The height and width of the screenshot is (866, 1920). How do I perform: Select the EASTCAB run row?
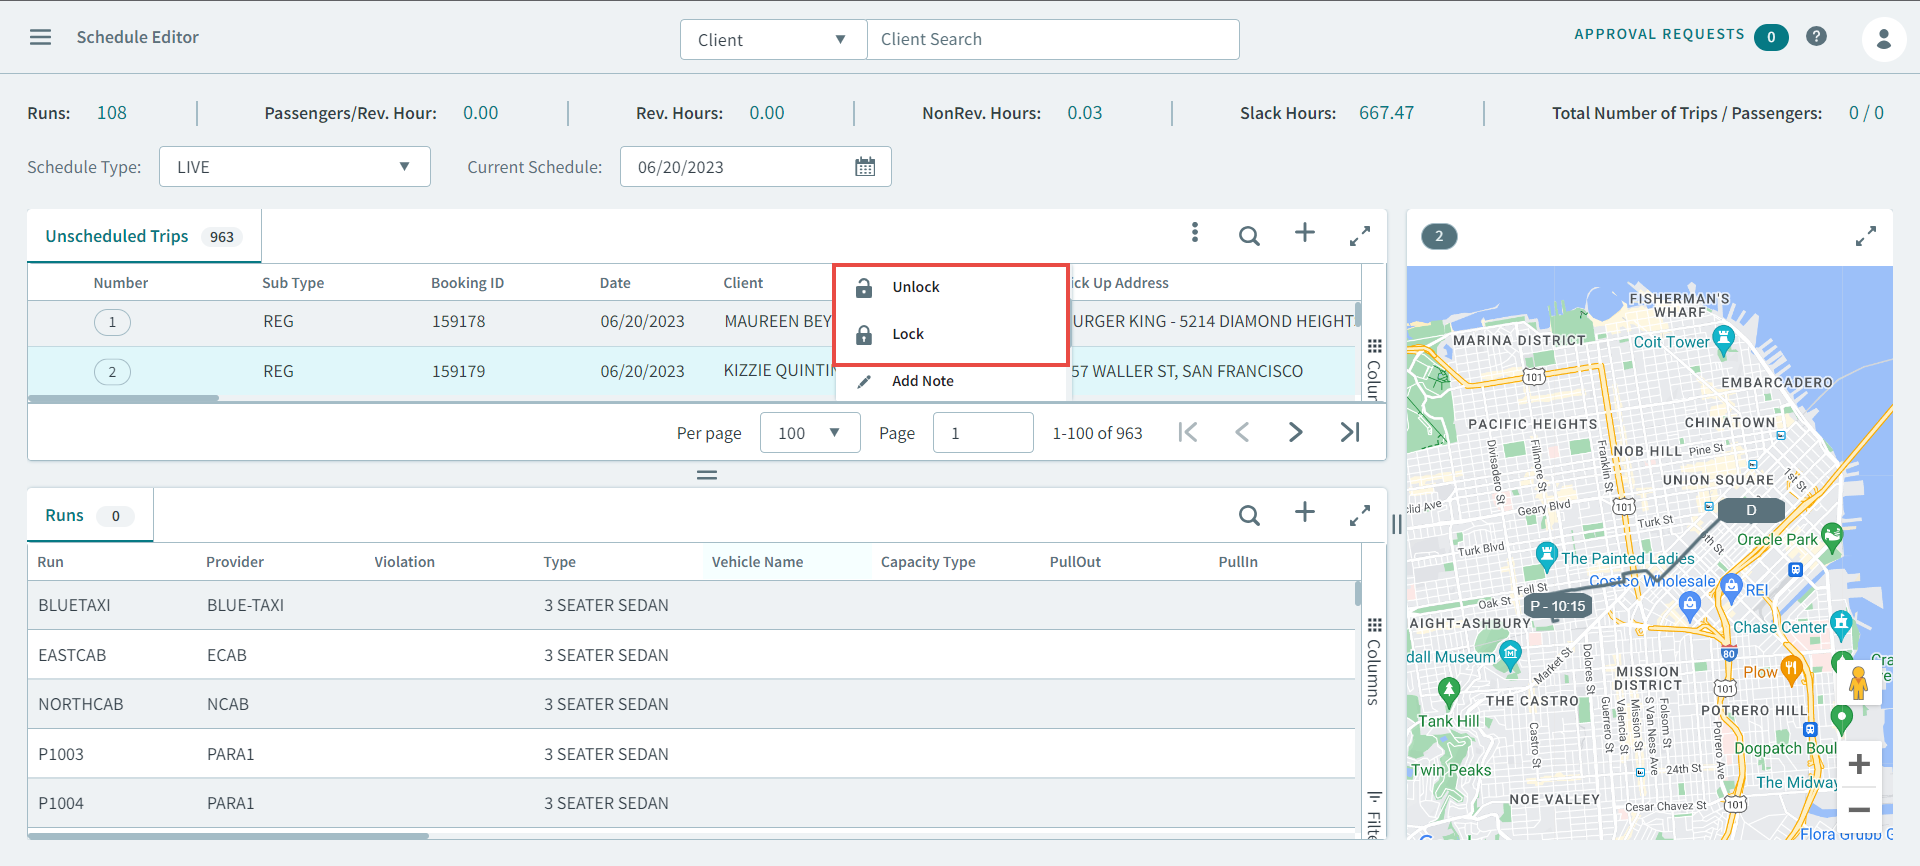691,655
